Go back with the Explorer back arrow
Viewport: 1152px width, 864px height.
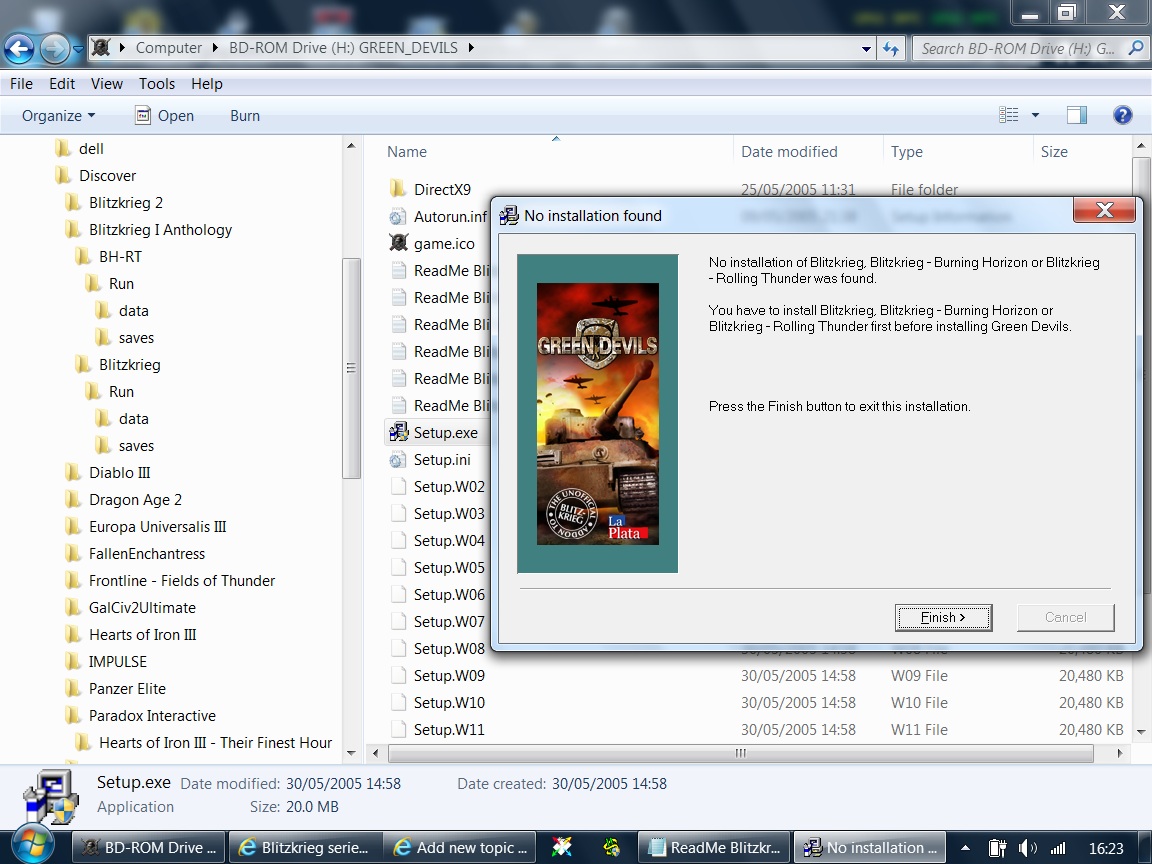[x=19, y=48]
